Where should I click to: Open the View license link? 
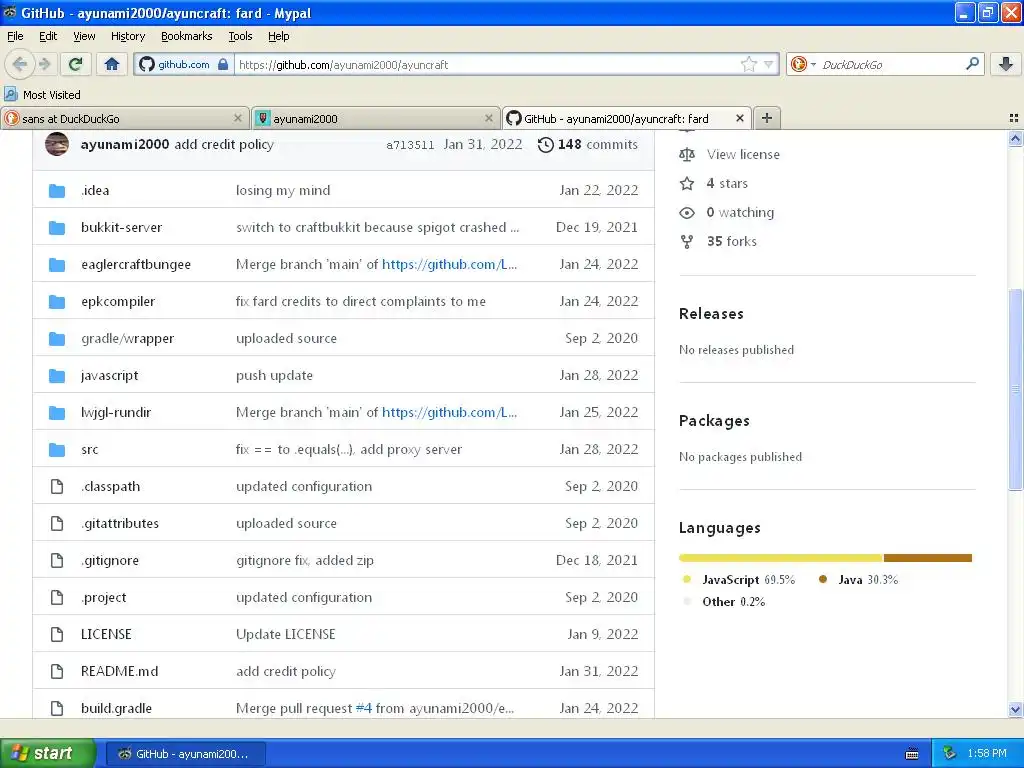[743, 155]
